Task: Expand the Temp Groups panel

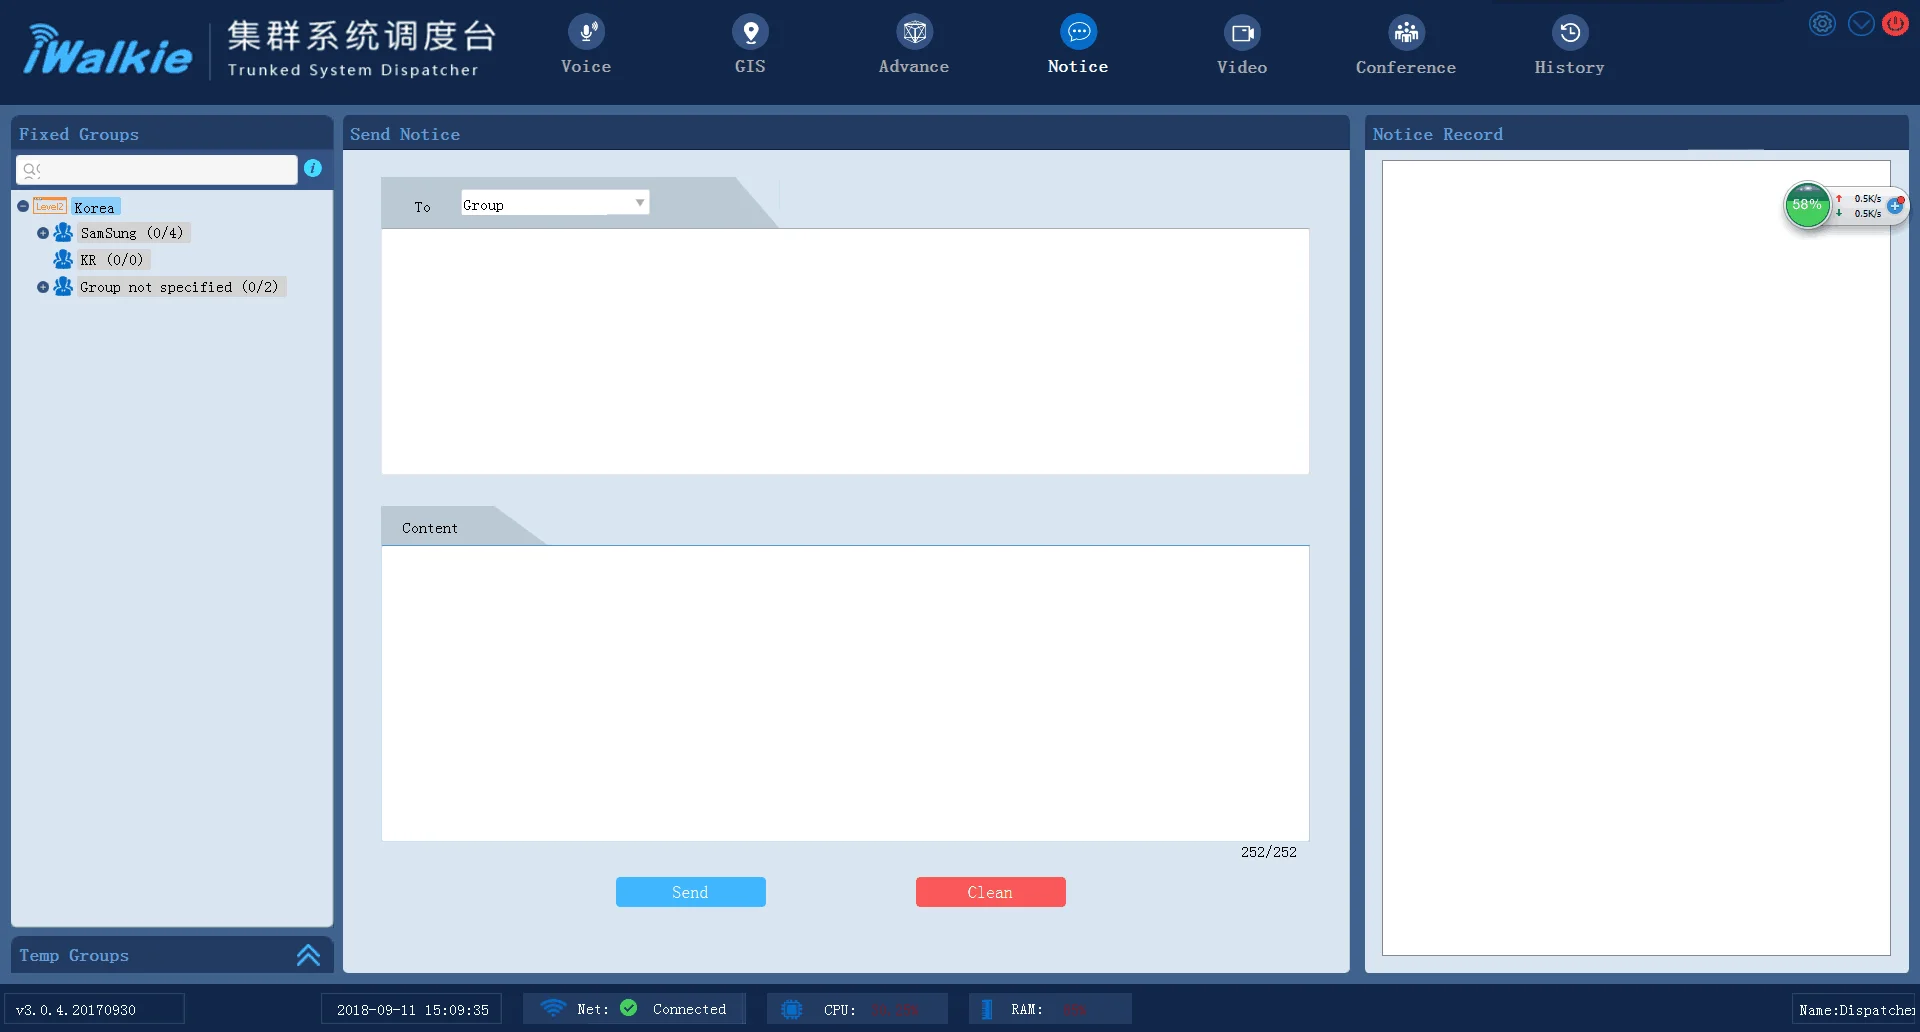Action: pos(308,955)
